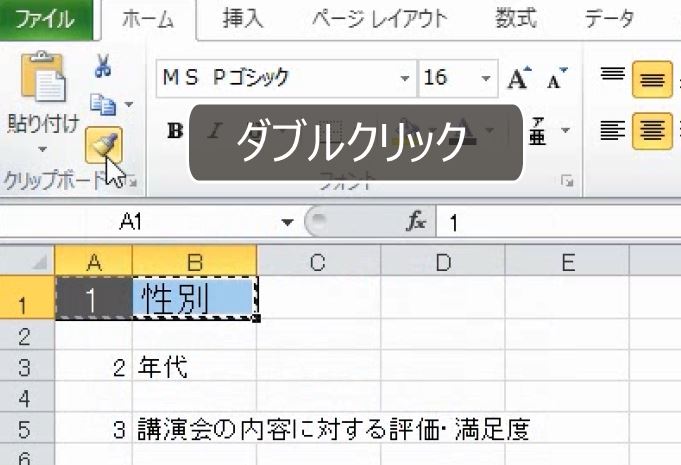Select column E header
Image resolution: width=681 pixels, height=465 pixels.
click(x=567, y=261)
